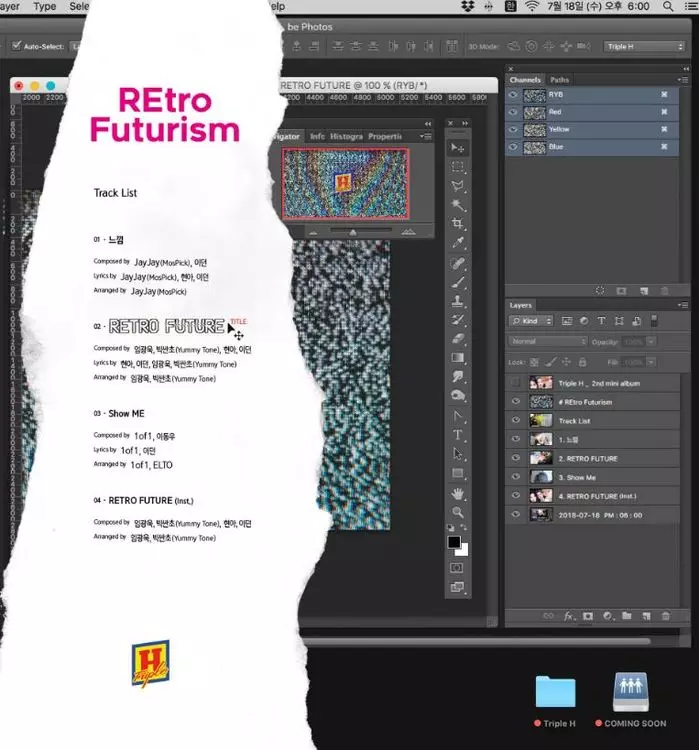This screenshot has height=750, width=699.
Task: Open the Normal blend mode dropdown
Action: 548,341
